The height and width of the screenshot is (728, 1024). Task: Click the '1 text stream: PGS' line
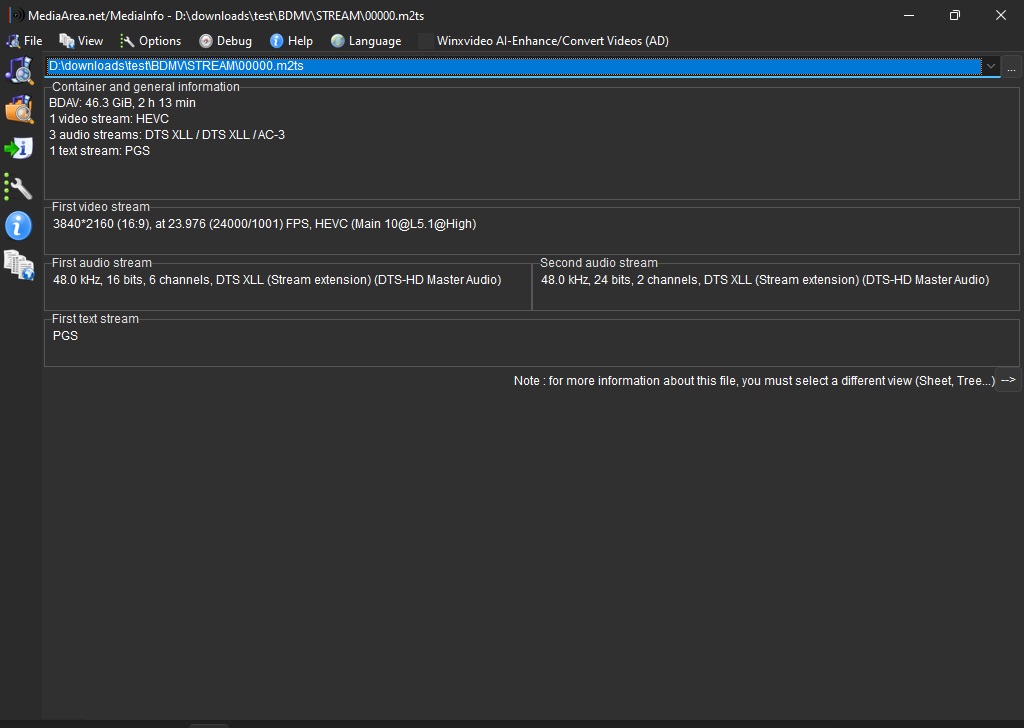99,150
